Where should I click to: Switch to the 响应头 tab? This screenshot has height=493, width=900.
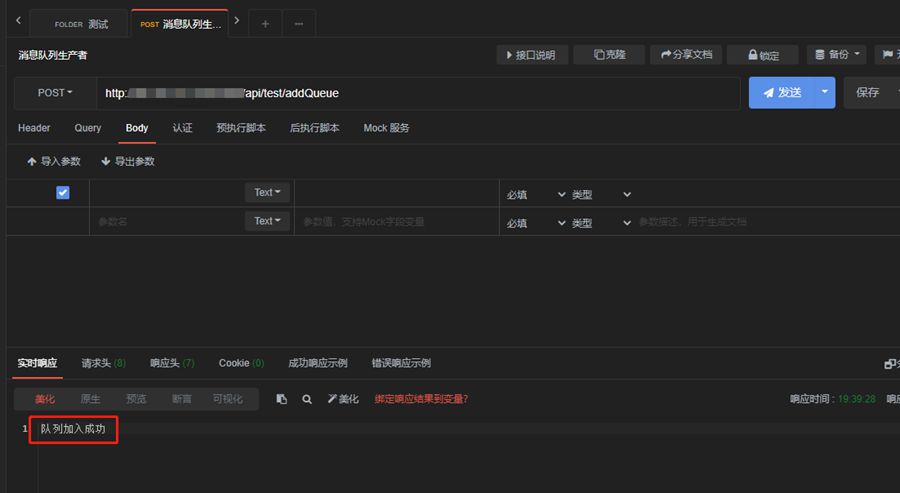(172, 363)
